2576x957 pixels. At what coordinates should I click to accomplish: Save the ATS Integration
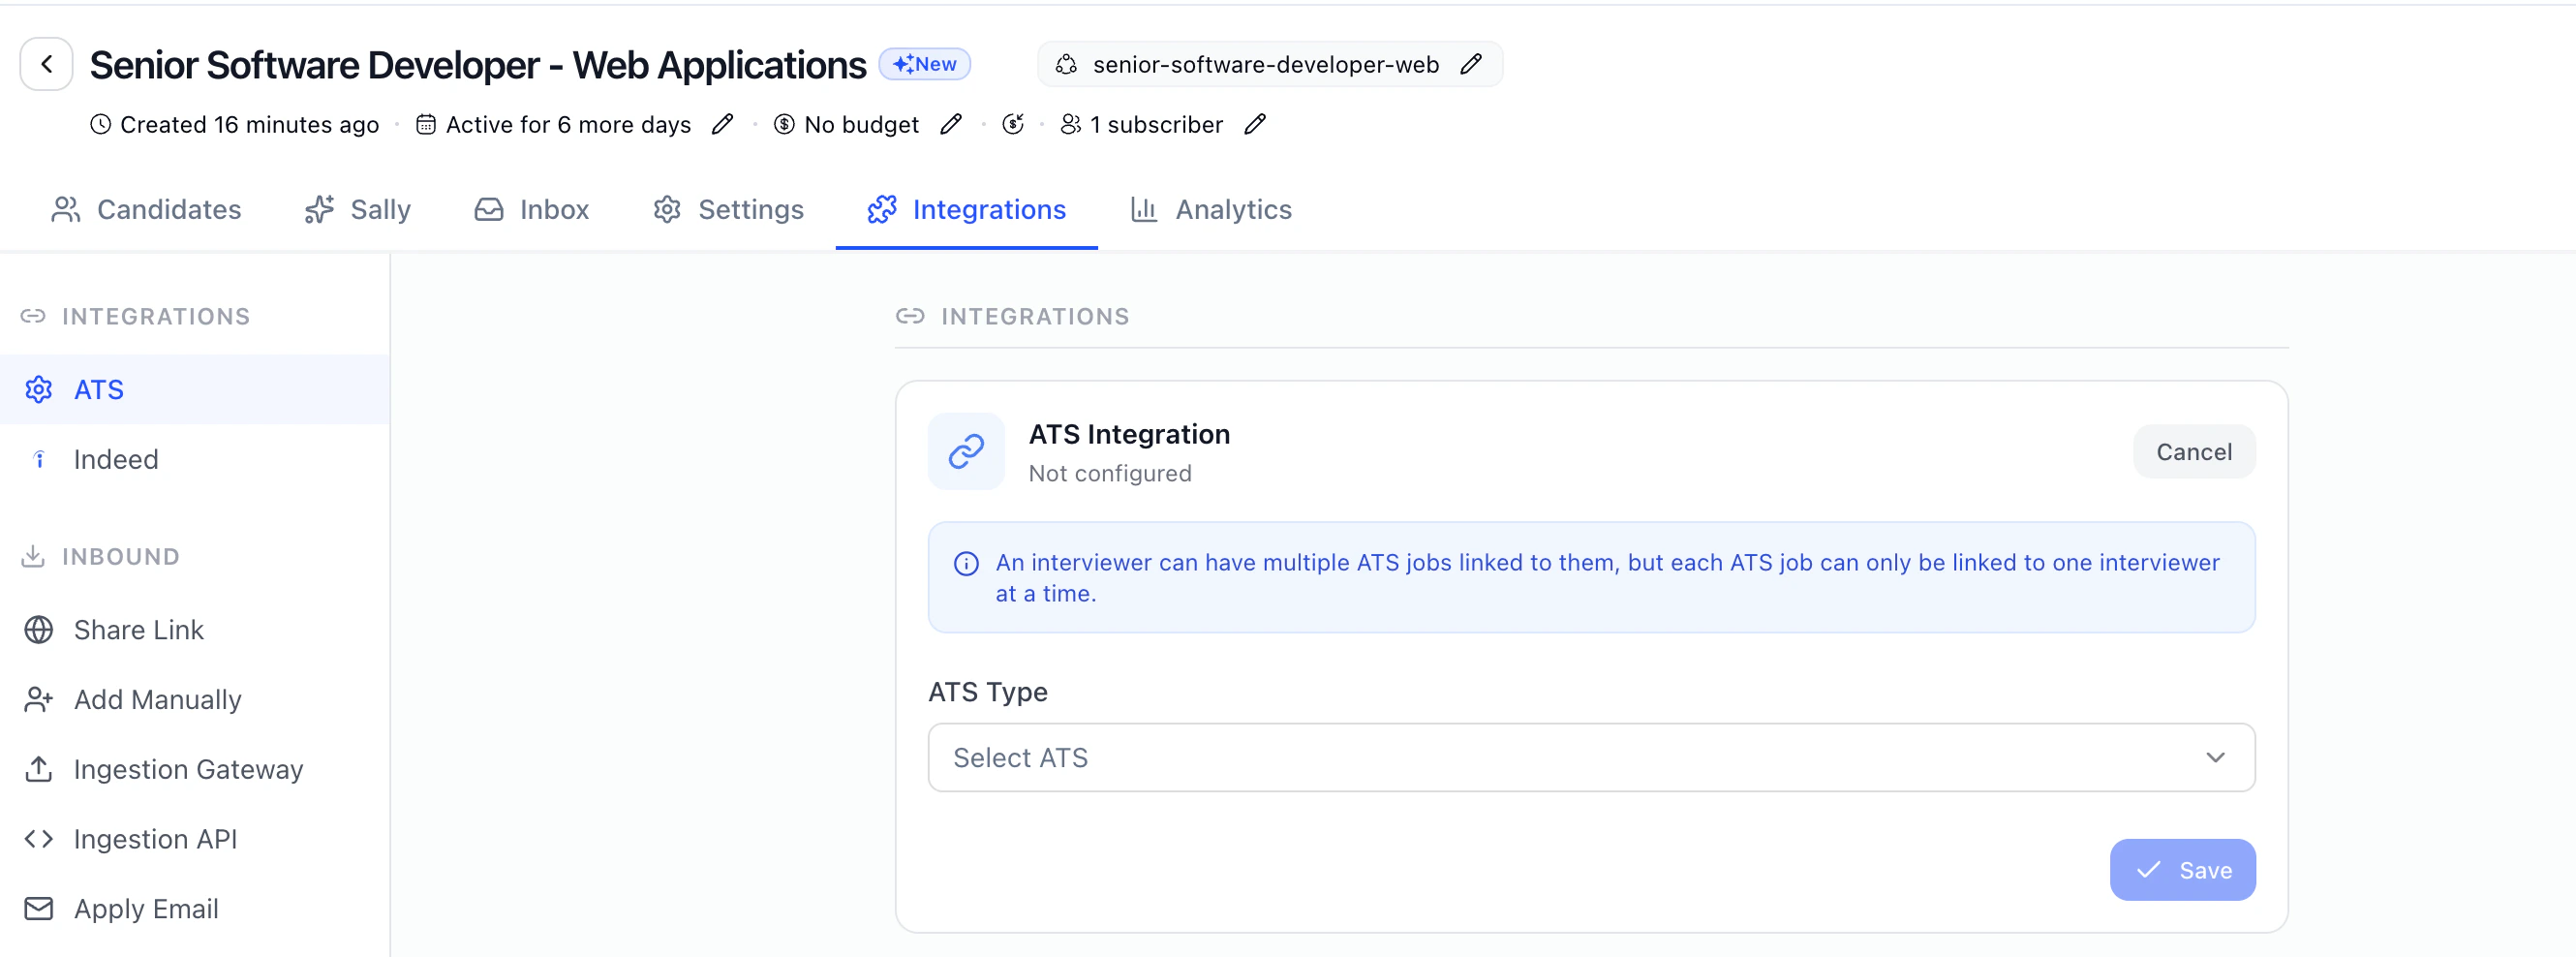tap(2182, 870)
